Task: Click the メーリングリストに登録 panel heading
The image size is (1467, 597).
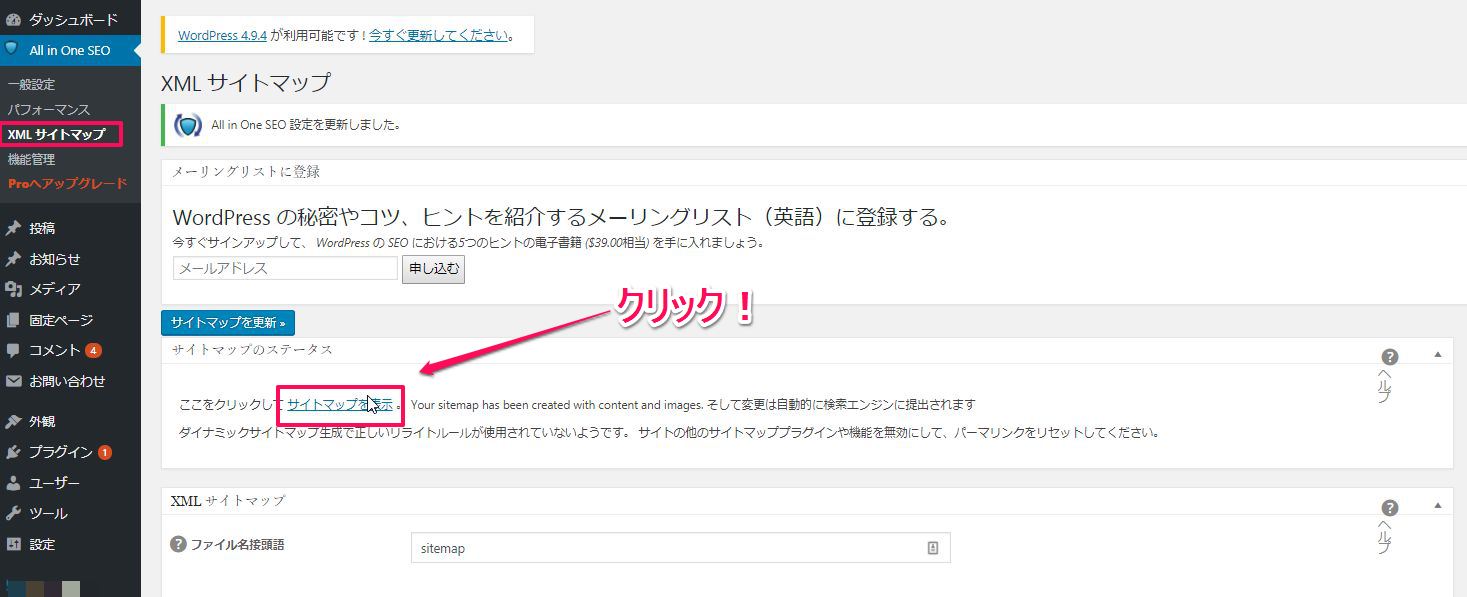Action: pyautogui.click(x=246, y=172)
